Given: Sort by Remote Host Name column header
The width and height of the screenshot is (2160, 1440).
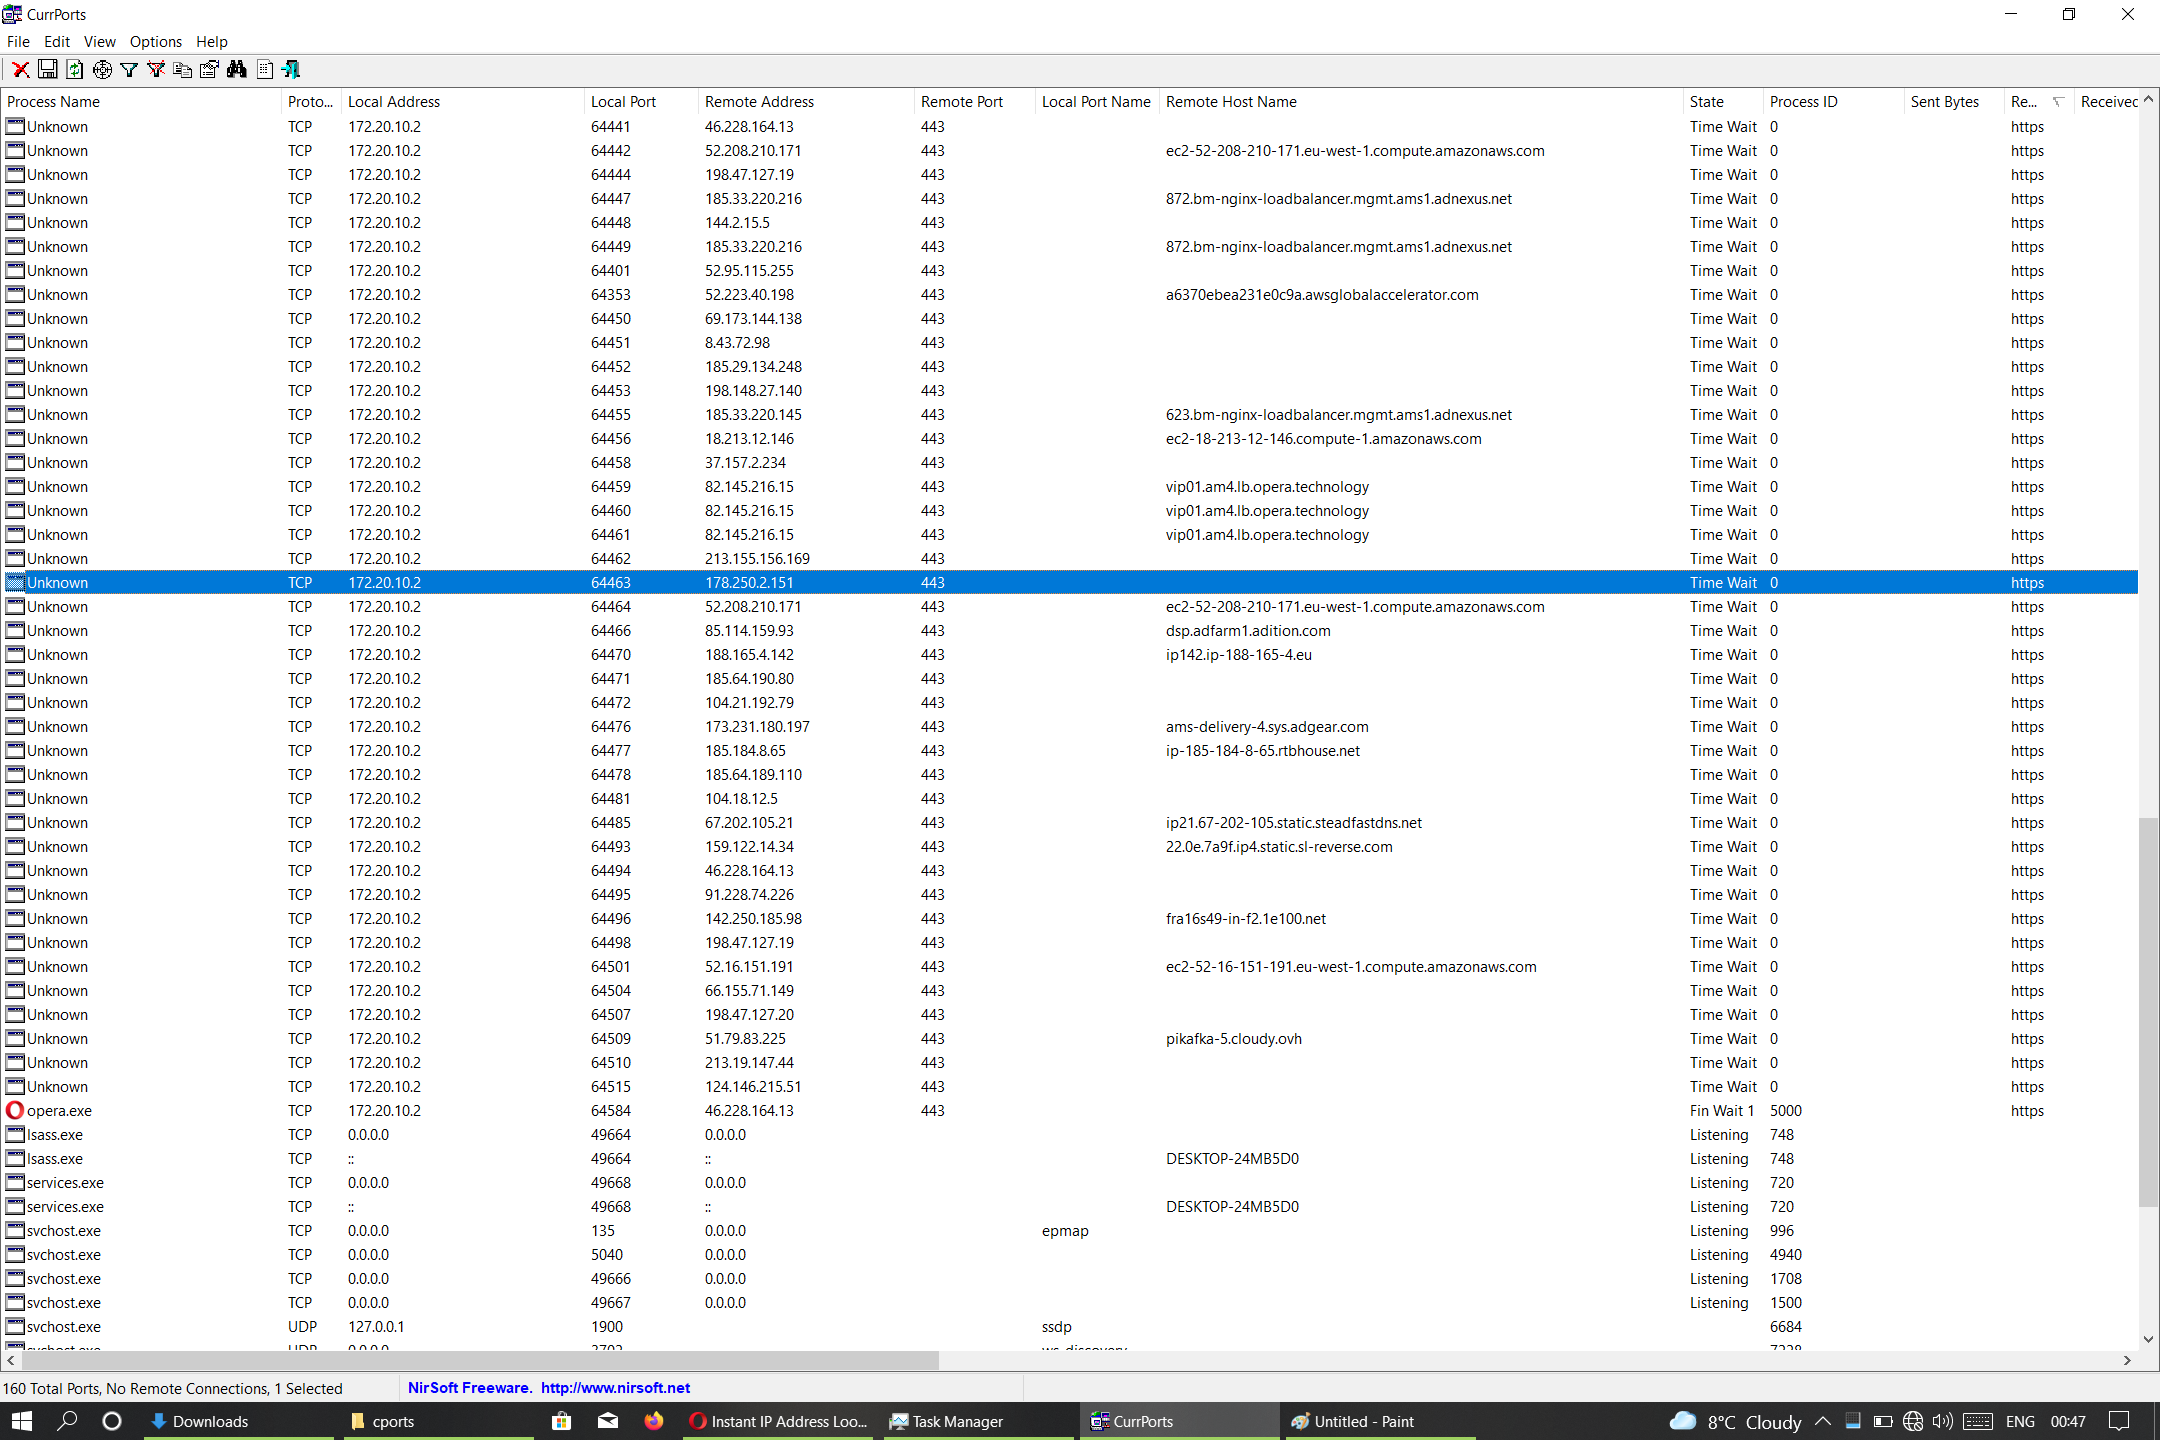Looking at the screenshot, I should 1422,101.
